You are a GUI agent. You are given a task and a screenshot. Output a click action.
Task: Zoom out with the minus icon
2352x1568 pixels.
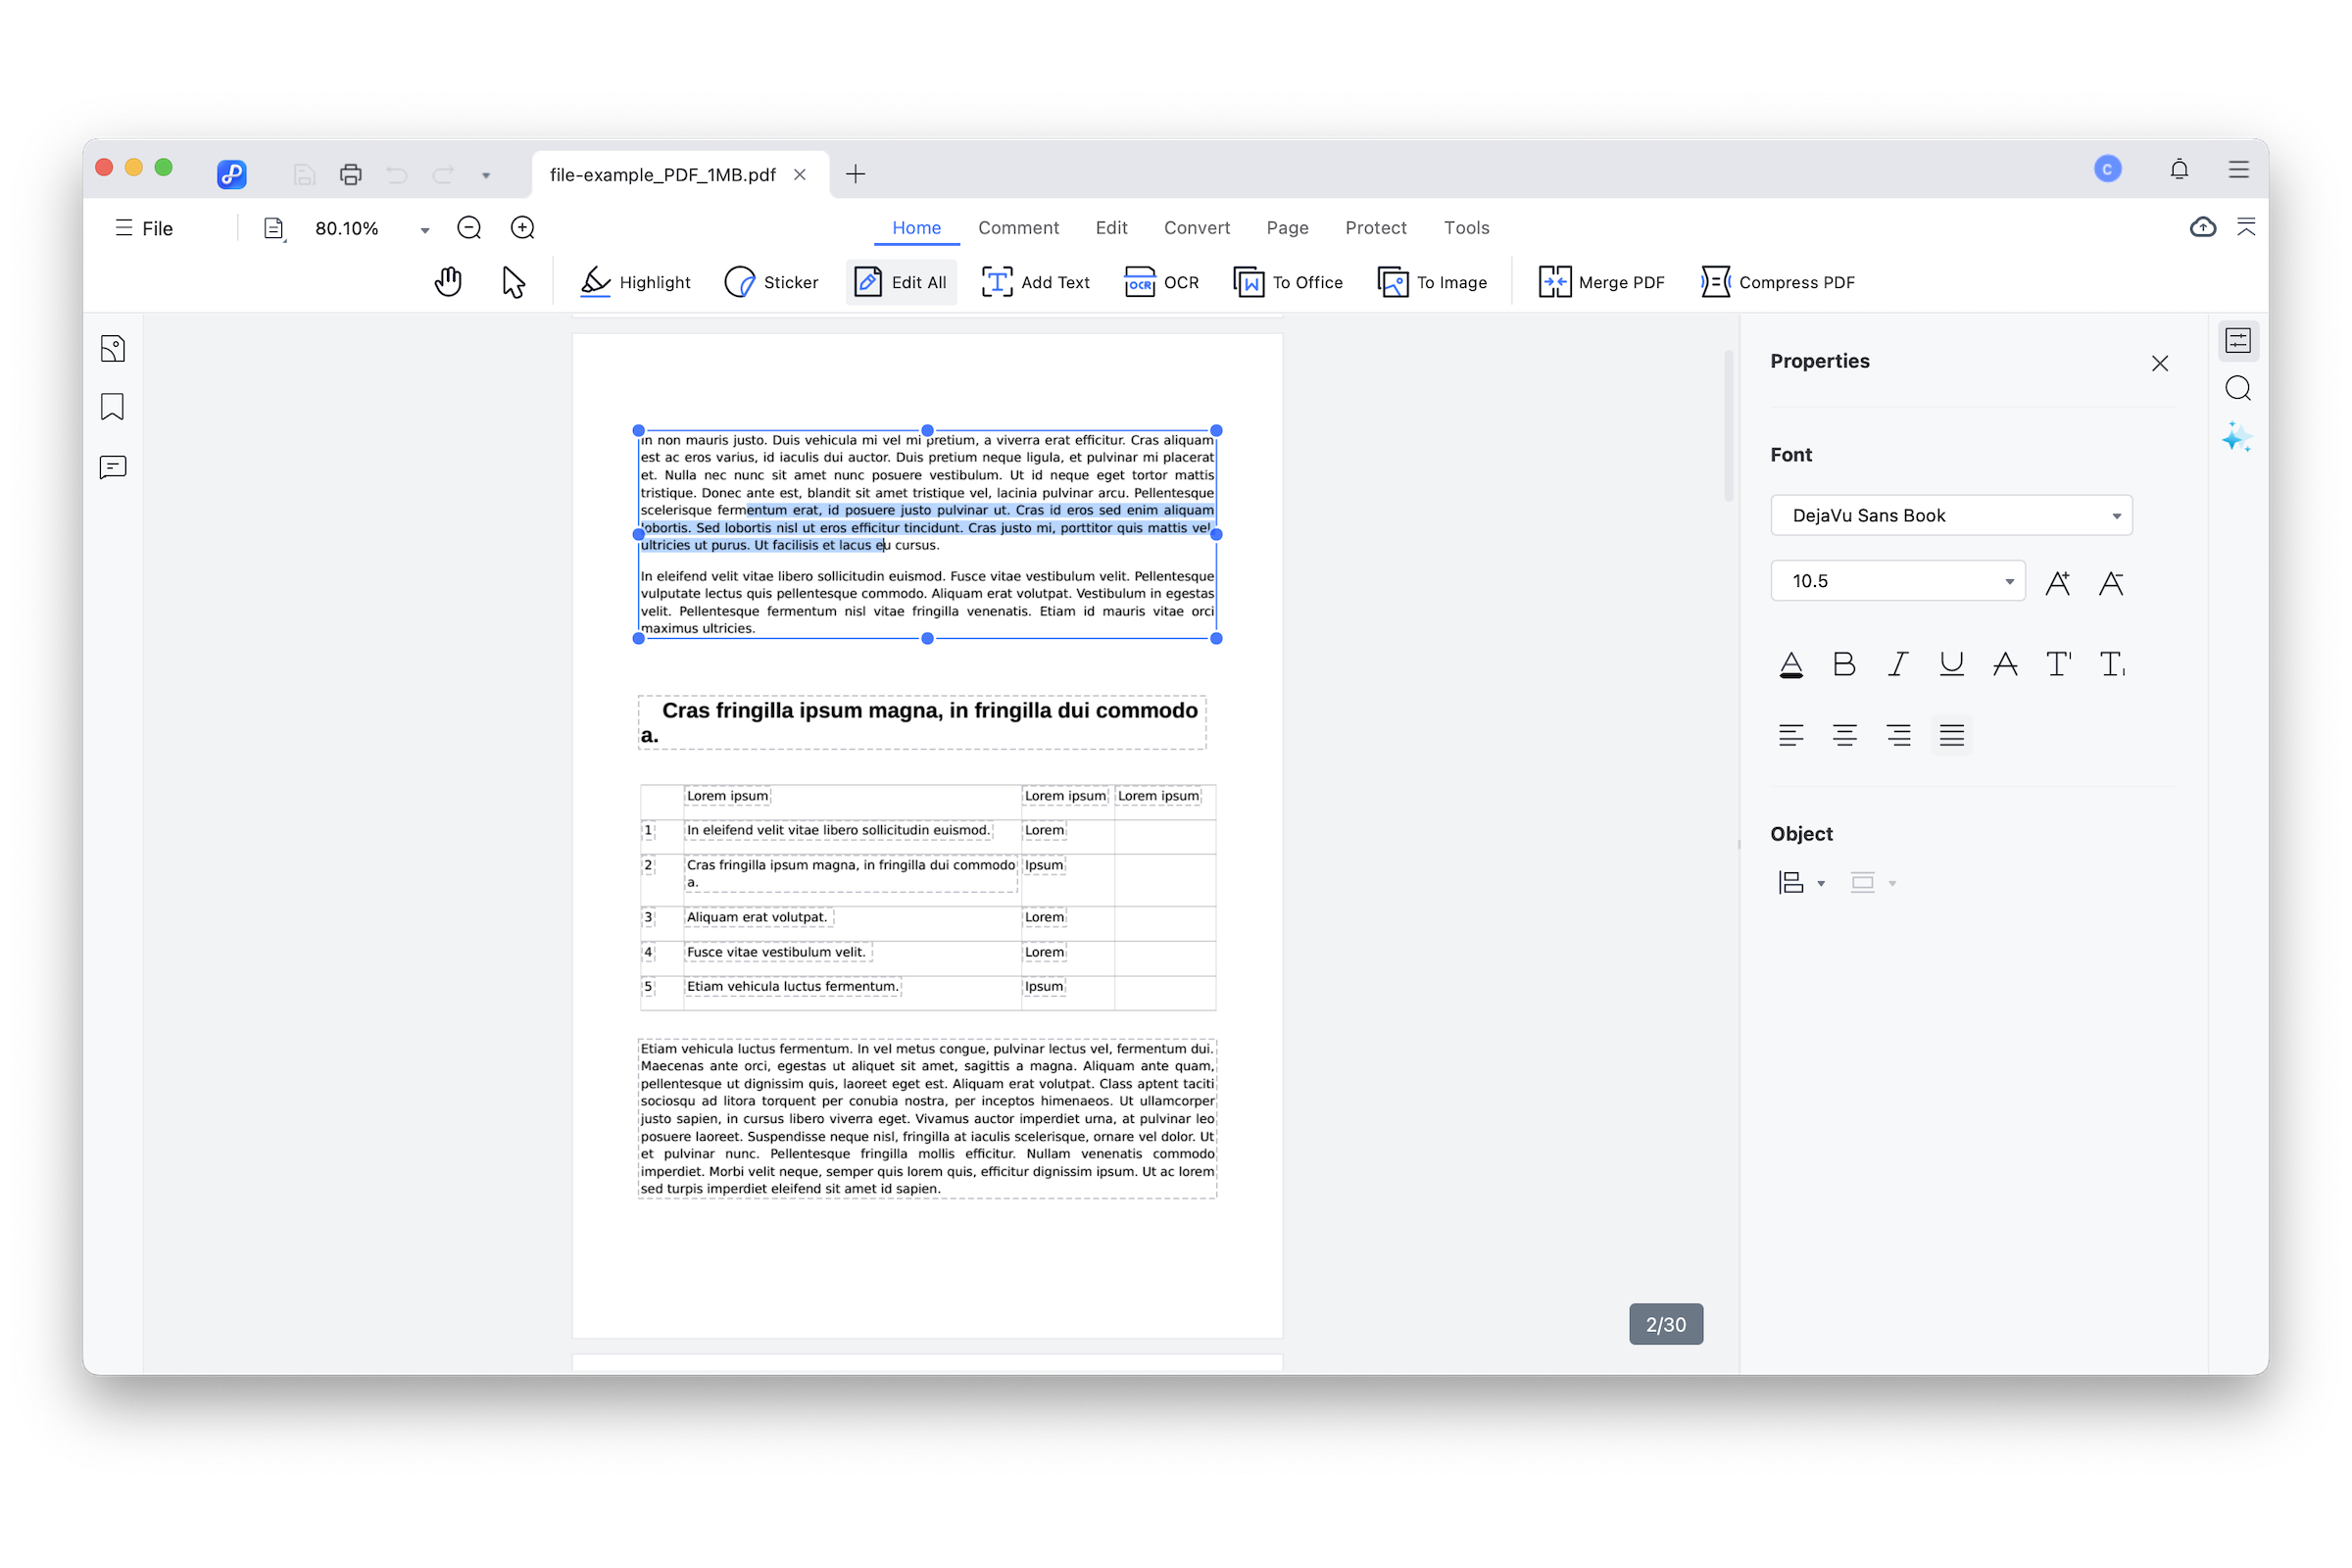tap(469, 228)
